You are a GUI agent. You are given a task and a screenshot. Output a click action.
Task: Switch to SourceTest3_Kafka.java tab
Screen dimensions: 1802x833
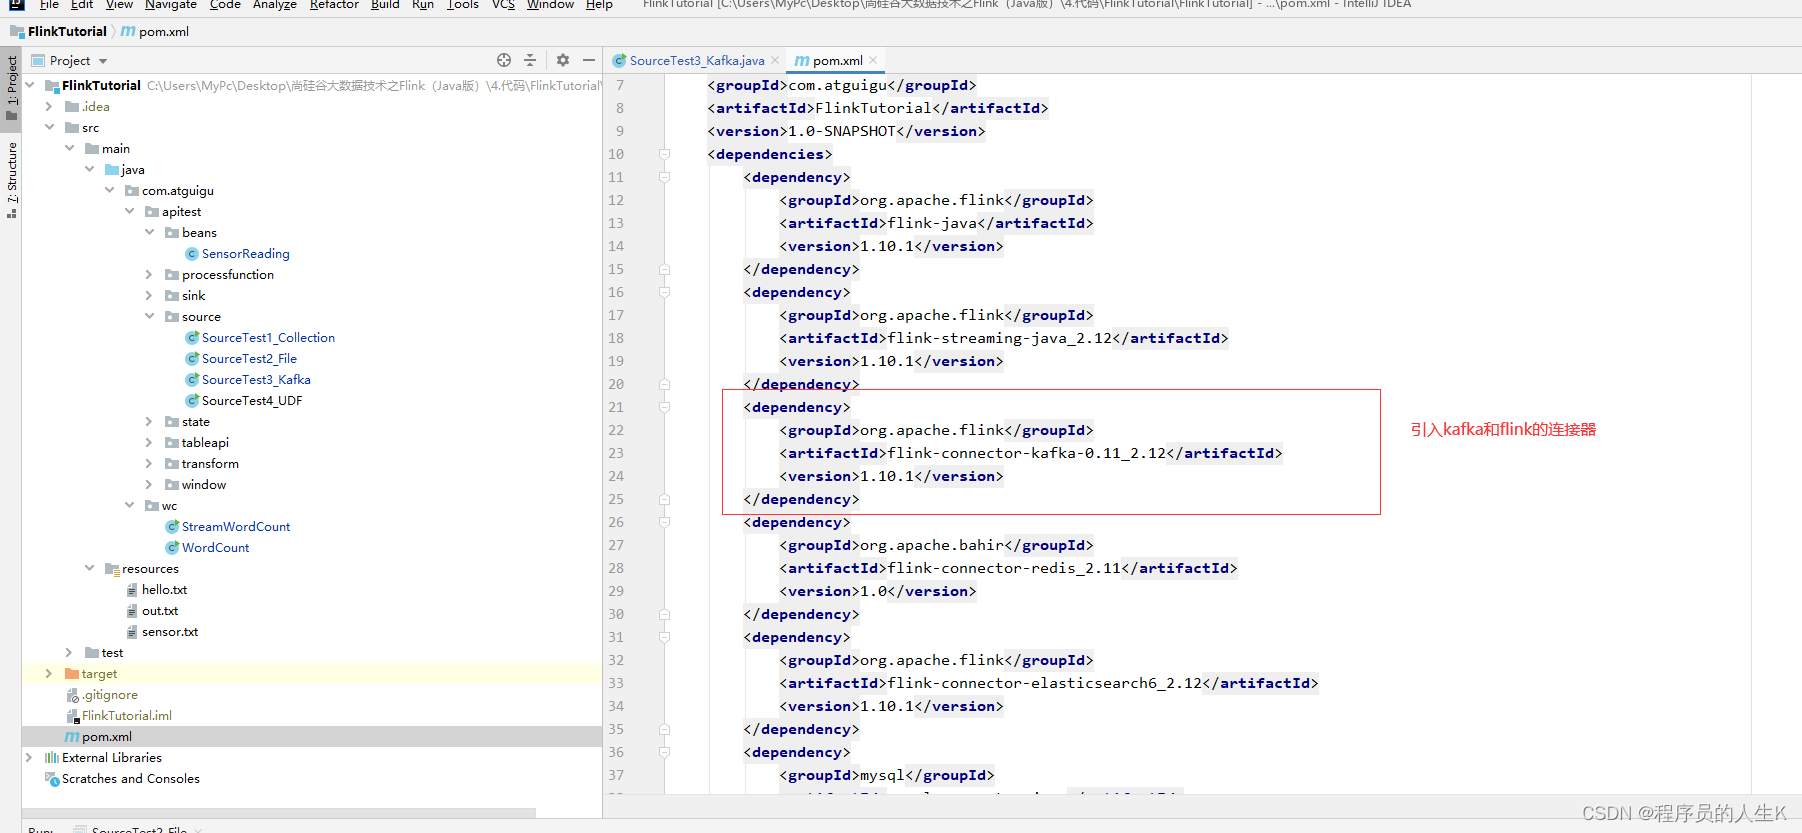coord(696,61)
